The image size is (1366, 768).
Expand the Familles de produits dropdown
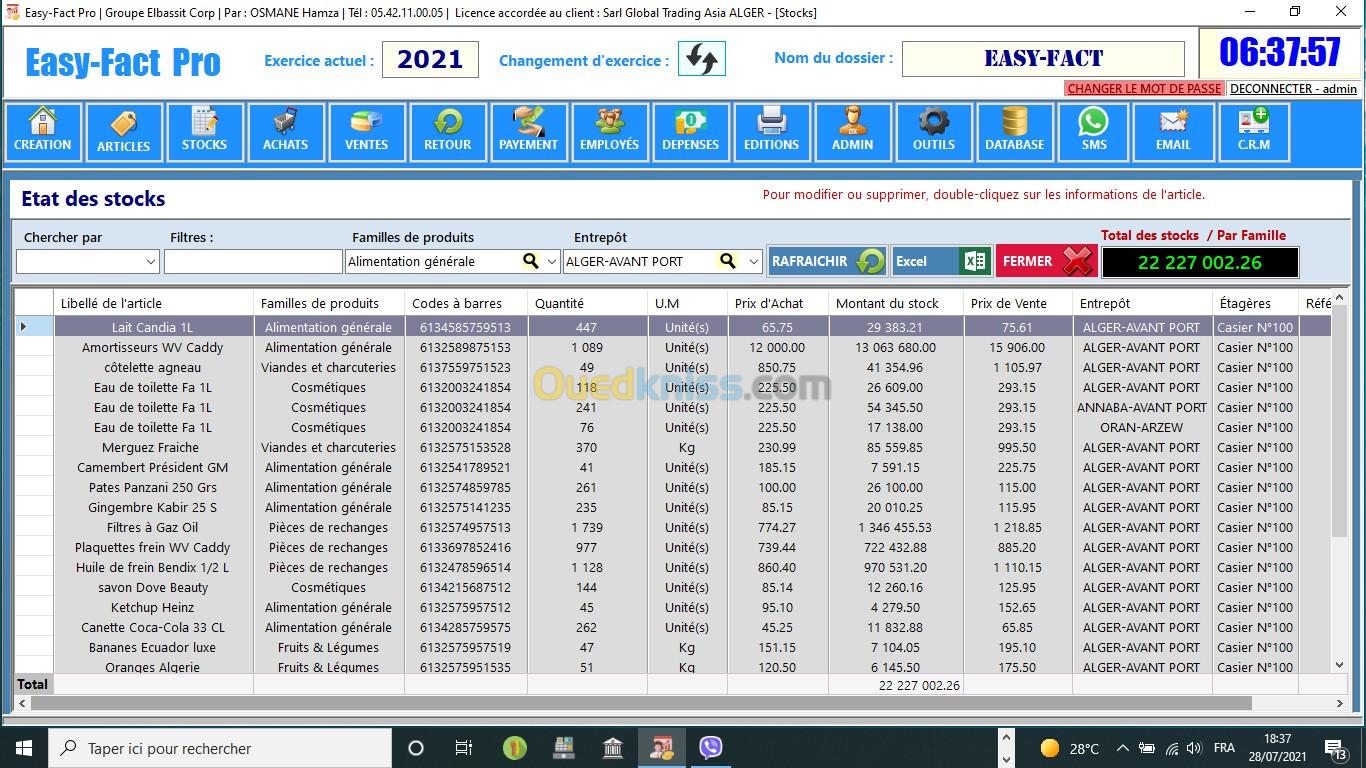[x=551, y=262]
